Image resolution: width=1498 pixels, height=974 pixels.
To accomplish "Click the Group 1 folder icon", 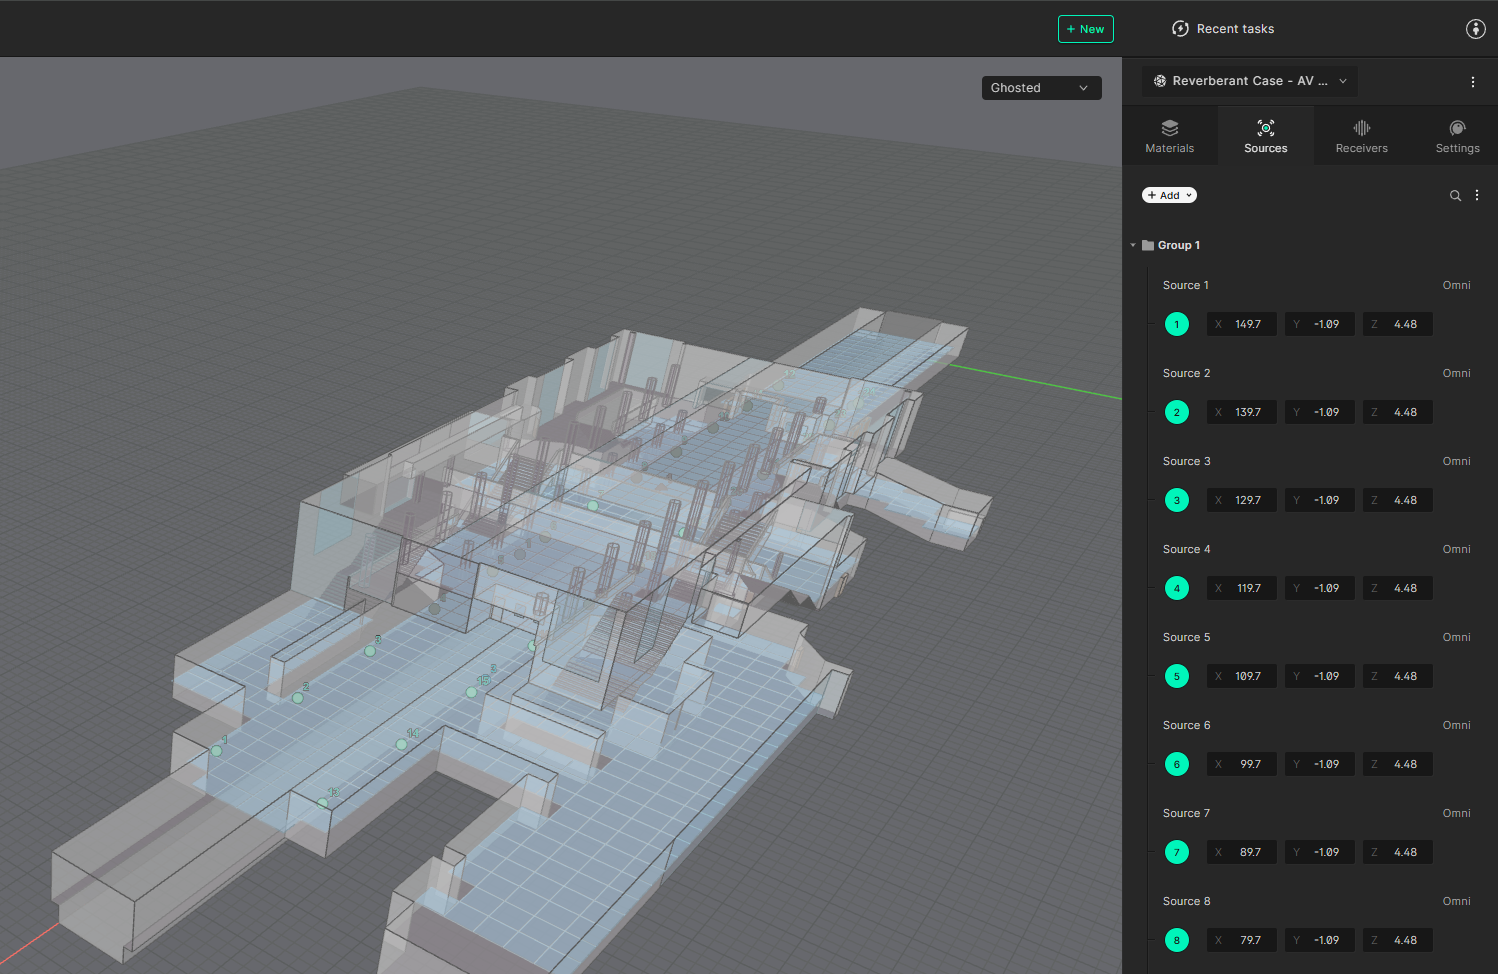I will 1148,245.
